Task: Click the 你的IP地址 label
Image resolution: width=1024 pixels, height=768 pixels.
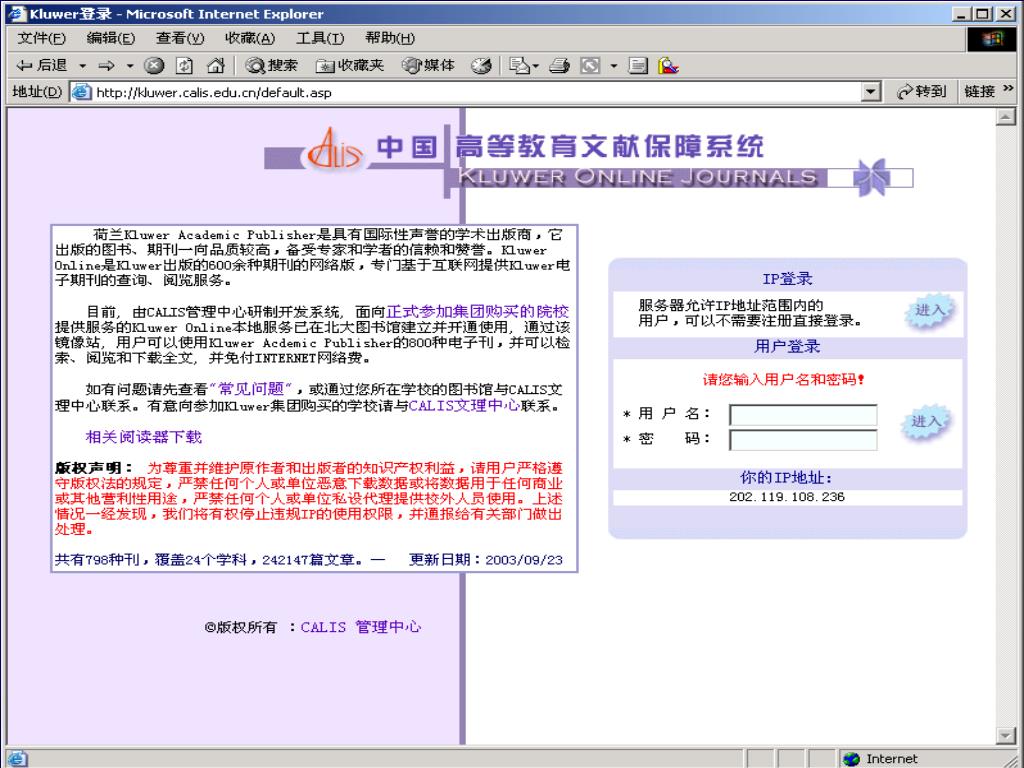Action: tap(786, 478)
